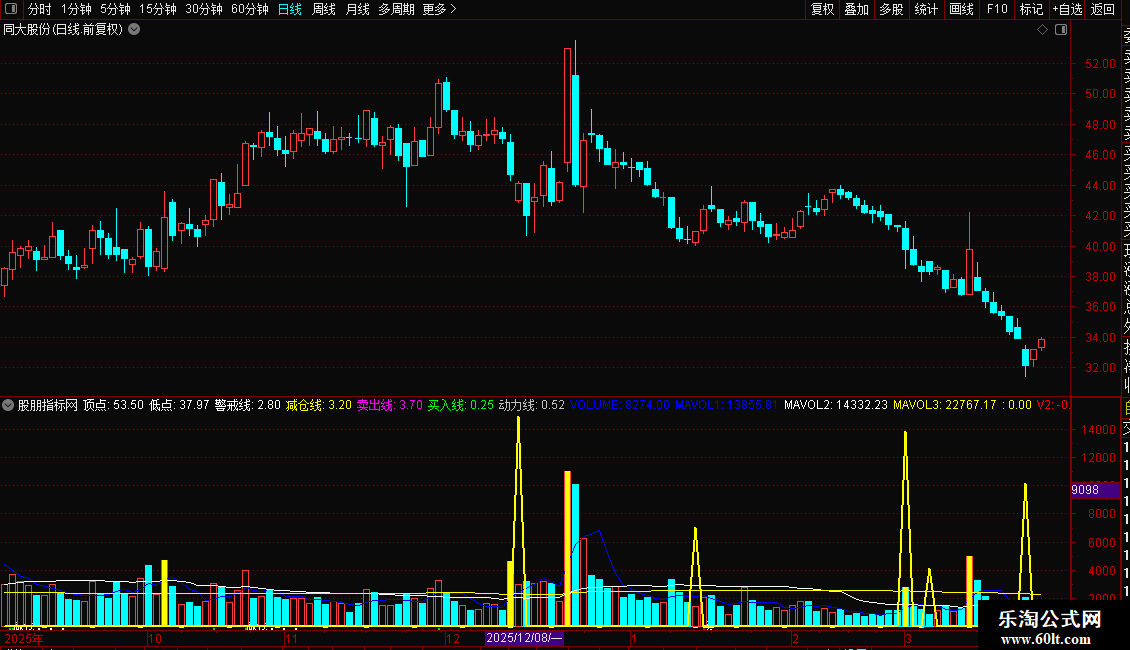Click 返回 to go back
This screenshot has height=650, width=1130.
pyautogui.click(x=1103, y=9)
